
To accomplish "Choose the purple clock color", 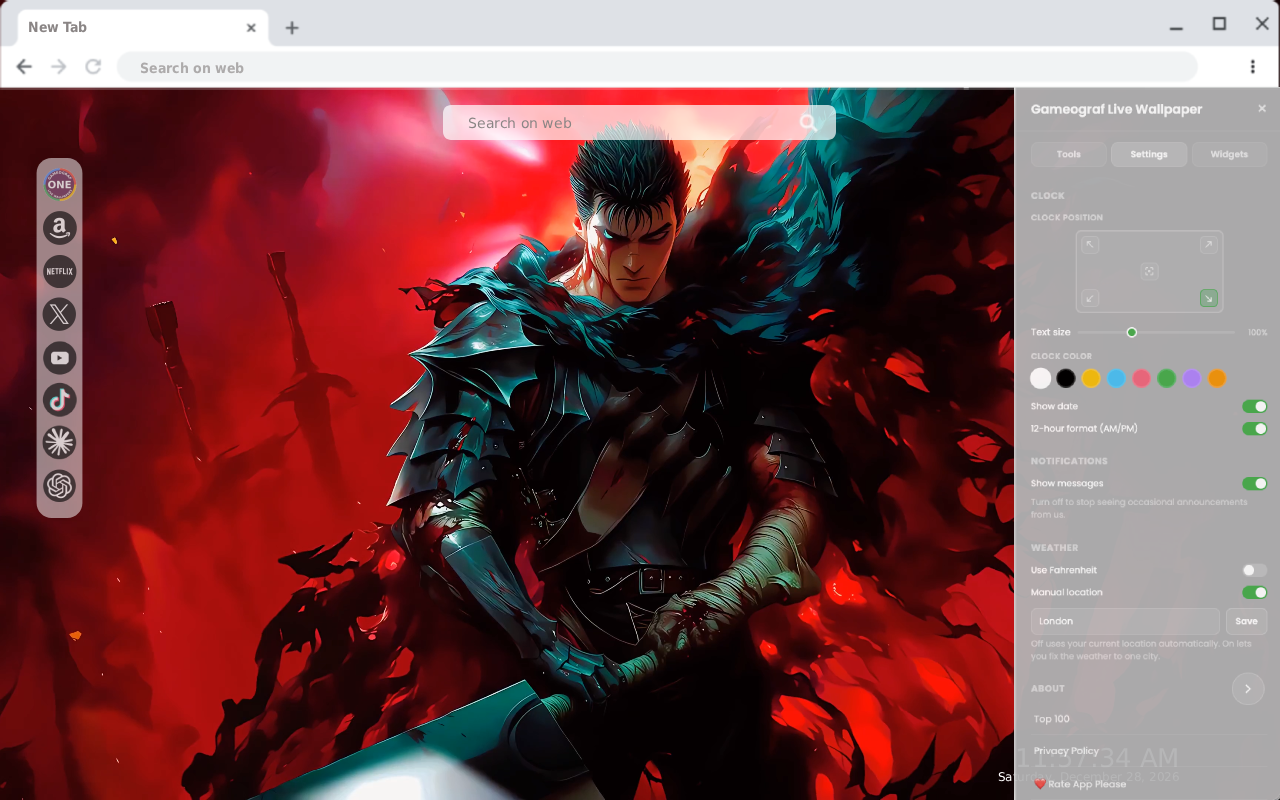I will tap(1191, 378).
